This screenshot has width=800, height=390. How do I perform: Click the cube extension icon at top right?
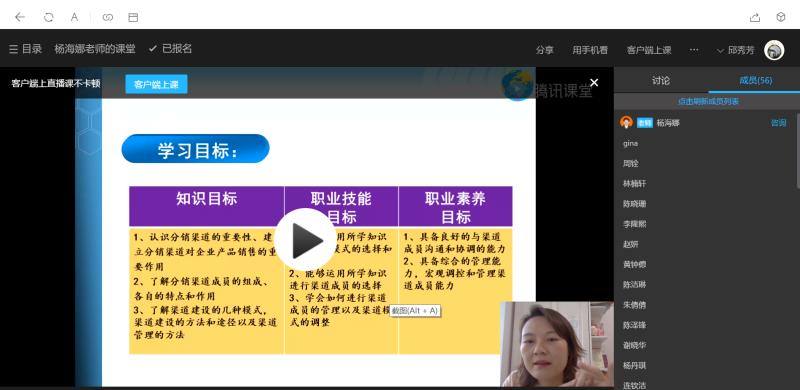point(781,17)
